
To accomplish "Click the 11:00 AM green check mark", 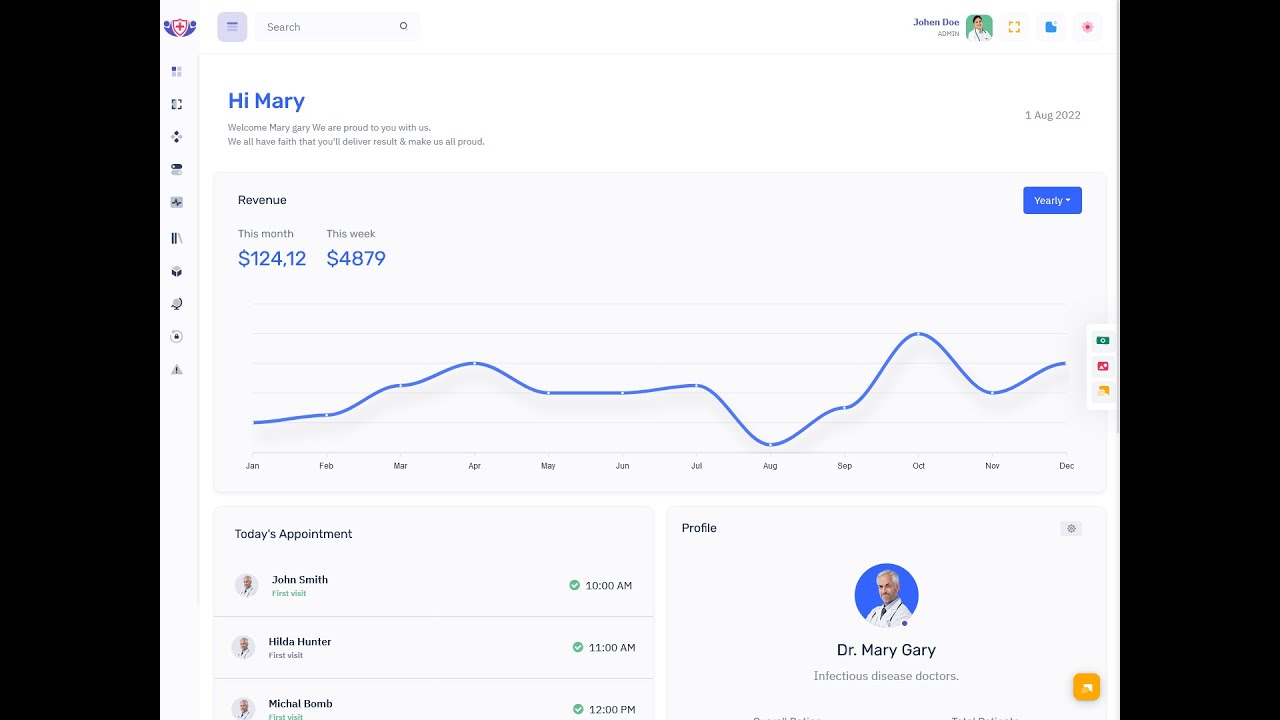I will 577,647.
